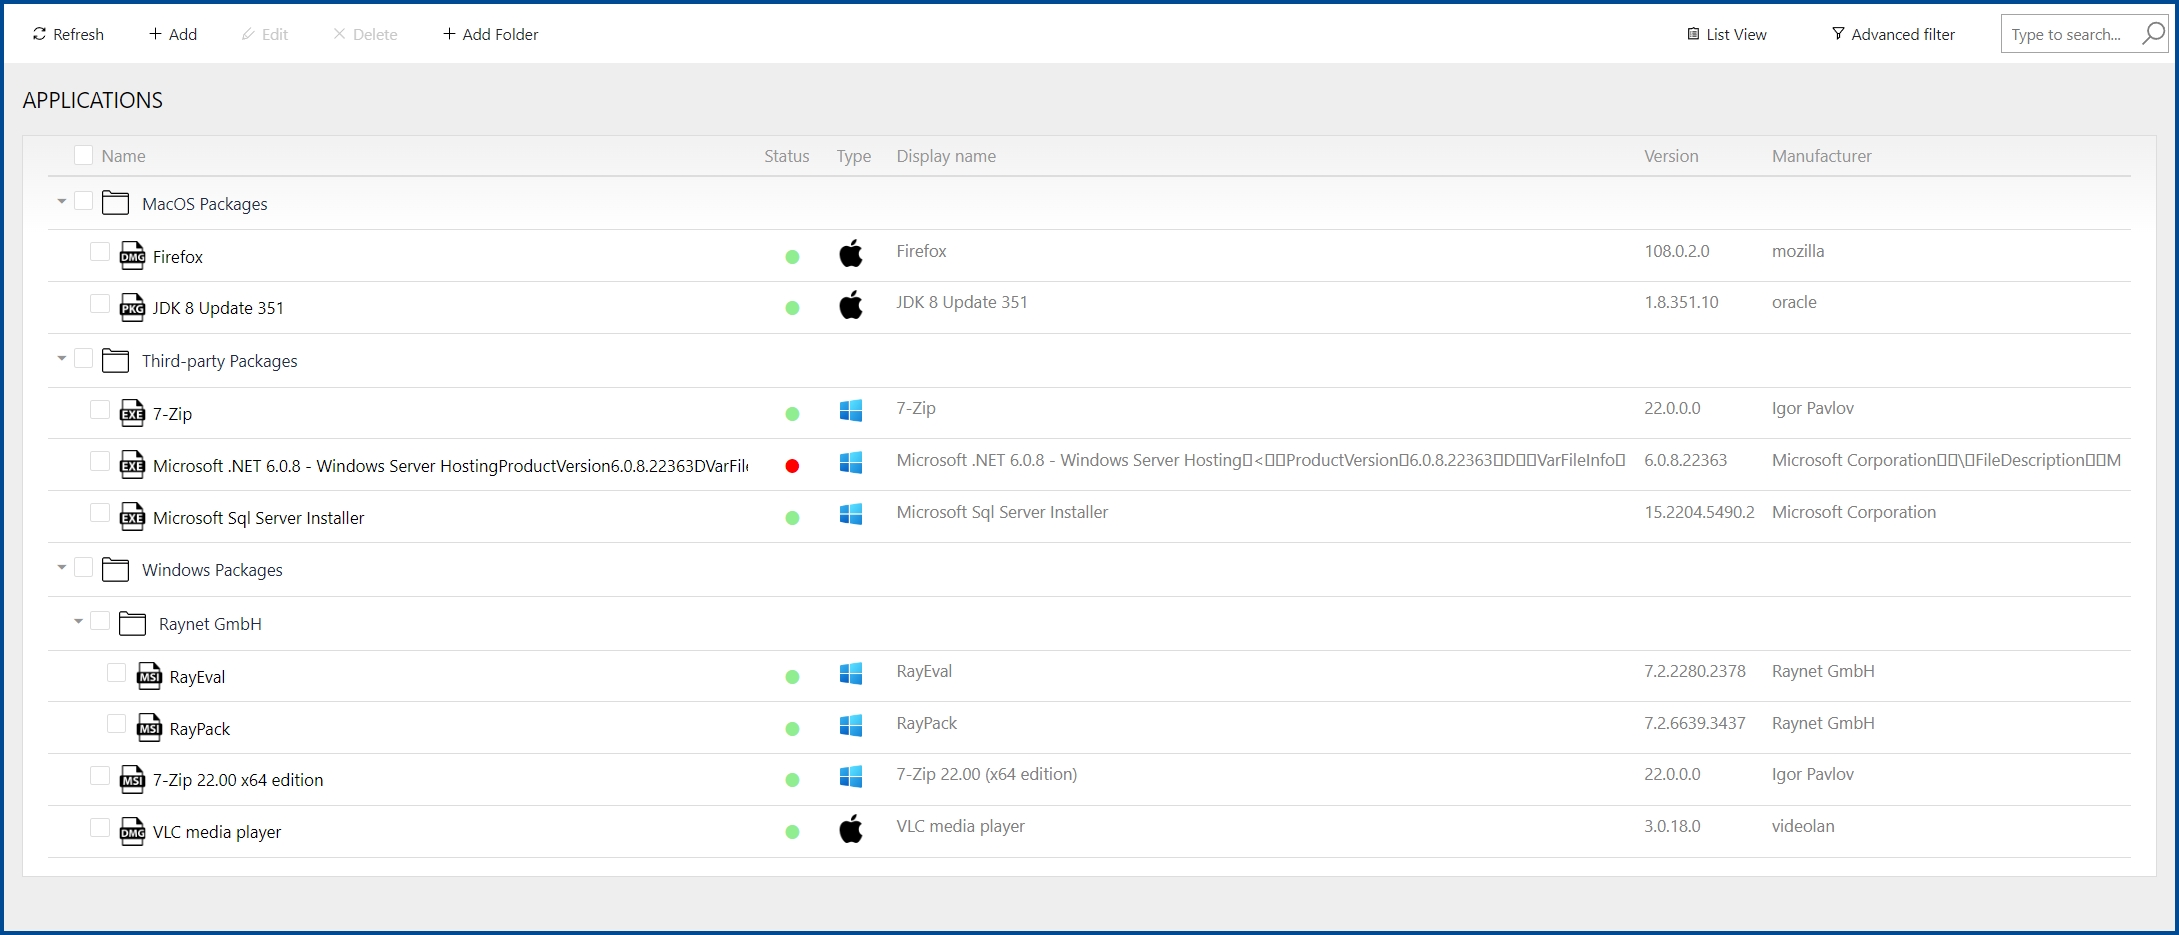Check the Firefox row checkbox
Image resolution: width=2179 pixels, height=935 pixels.
click(99, 251)
